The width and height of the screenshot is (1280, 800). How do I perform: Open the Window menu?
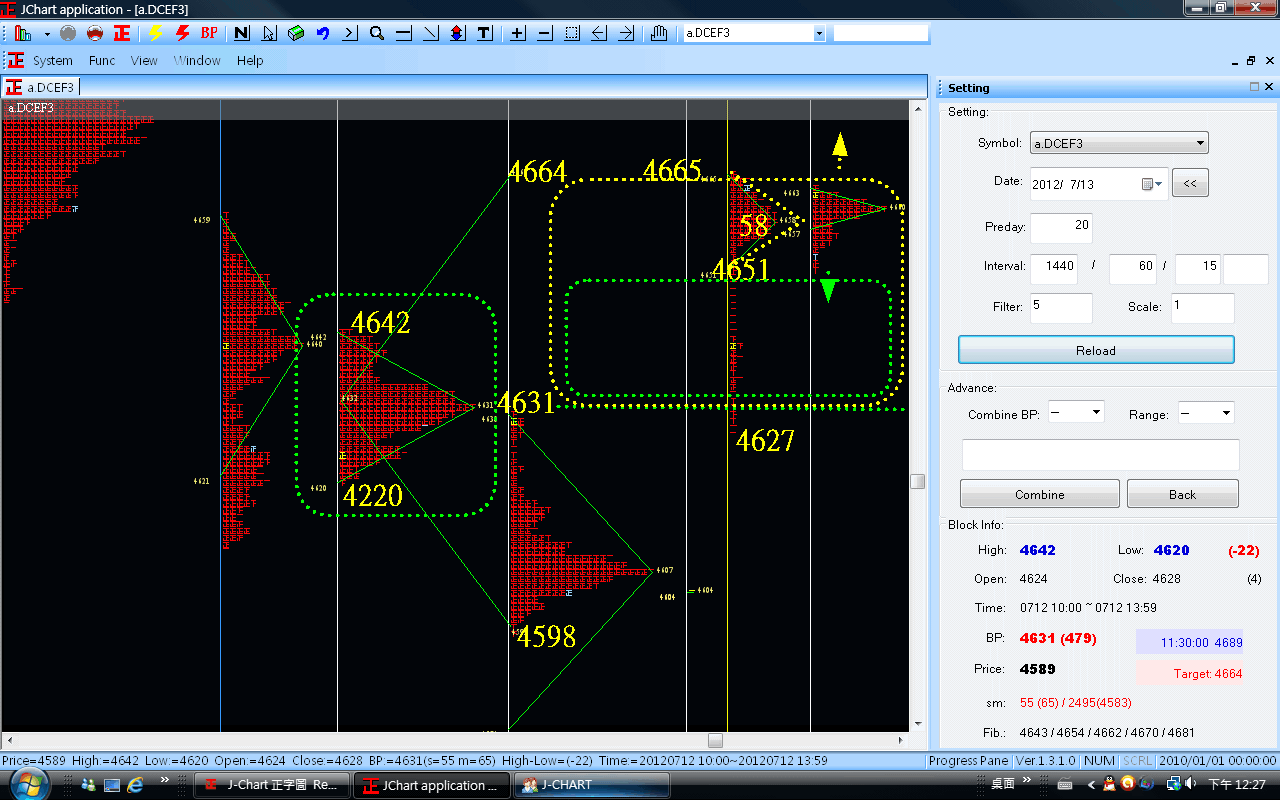[197, 60]
